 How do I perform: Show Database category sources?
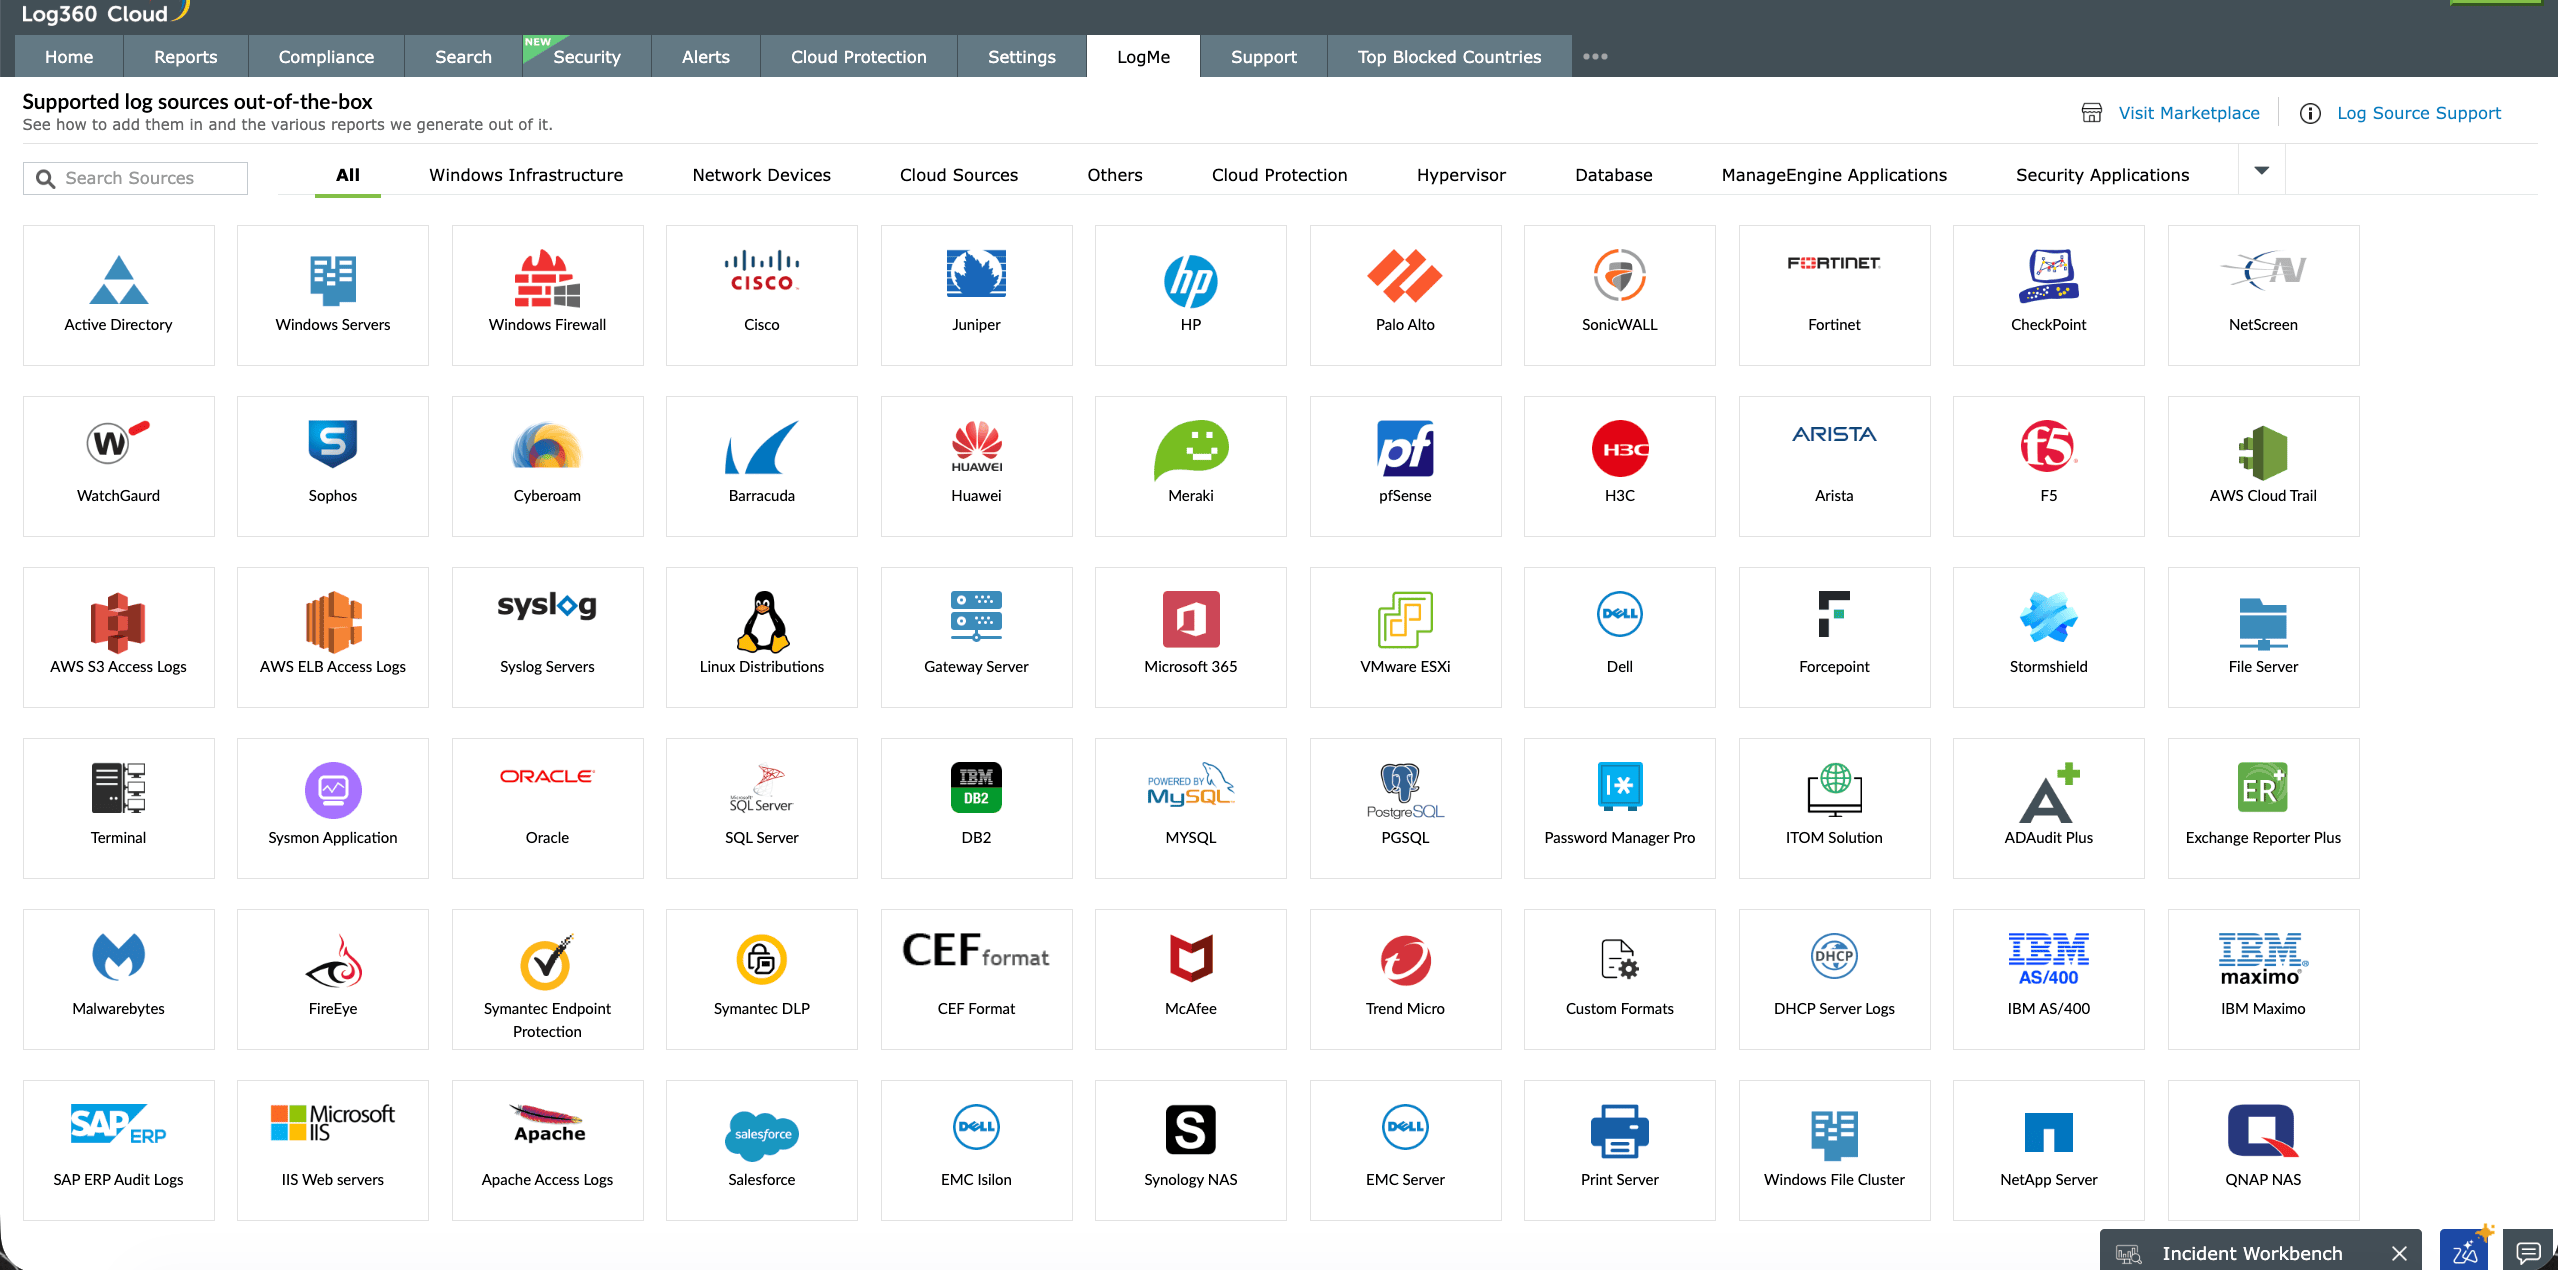coord(1613,175)
